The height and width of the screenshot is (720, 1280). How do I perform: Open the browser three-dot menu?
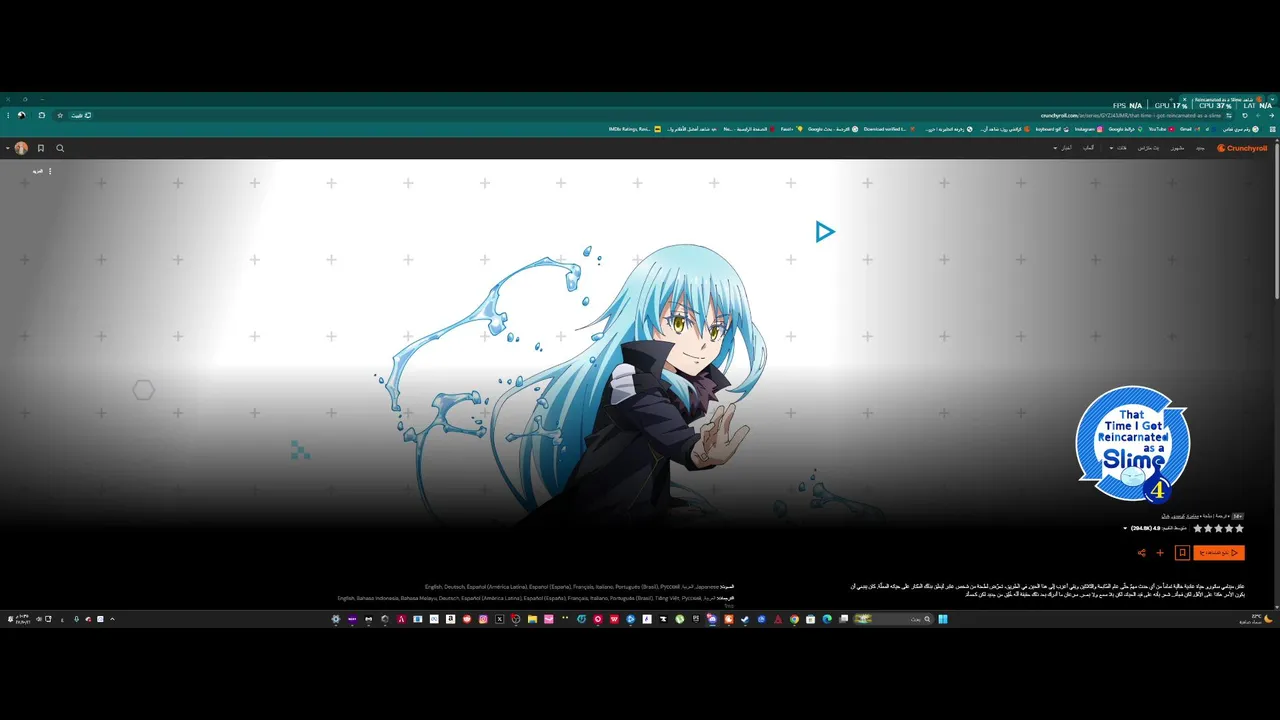[8, 115]
